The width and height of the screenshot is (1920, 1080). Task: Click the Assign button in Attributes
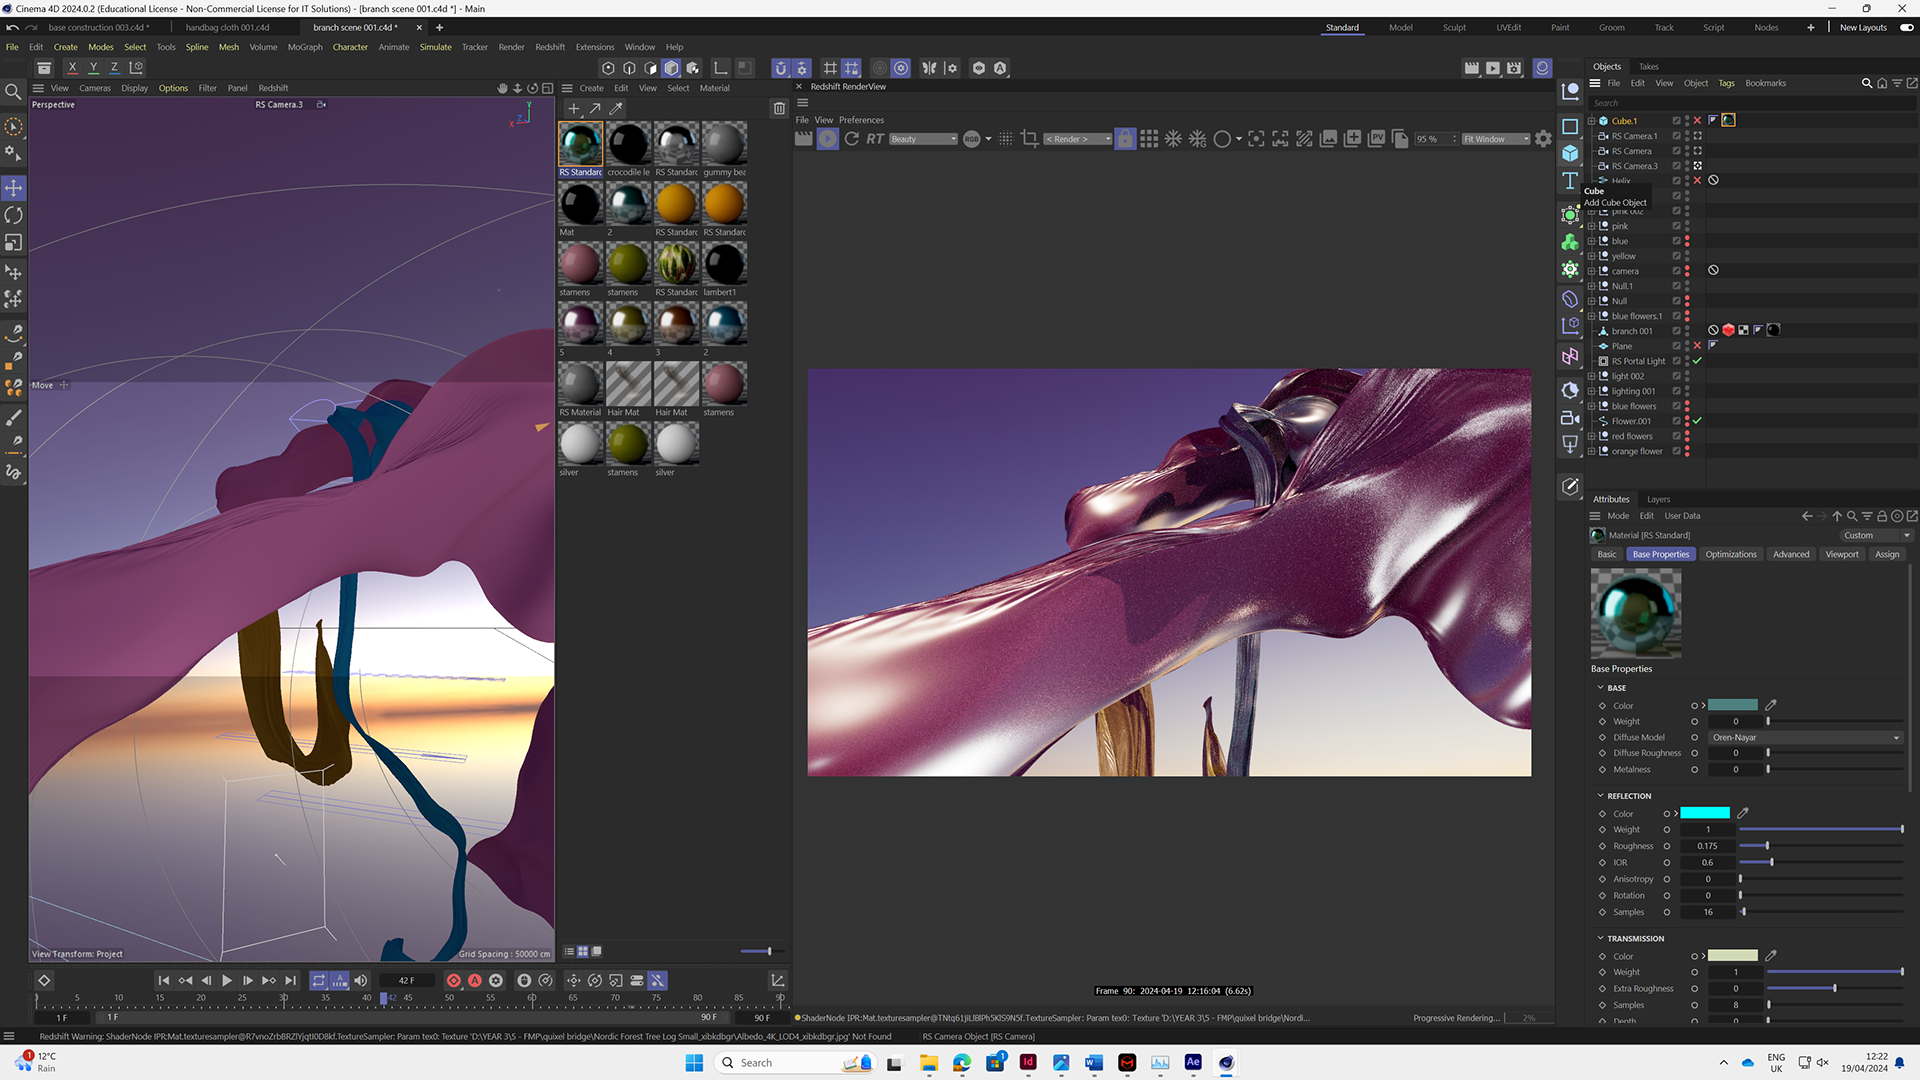click(x=1887, y=554)
